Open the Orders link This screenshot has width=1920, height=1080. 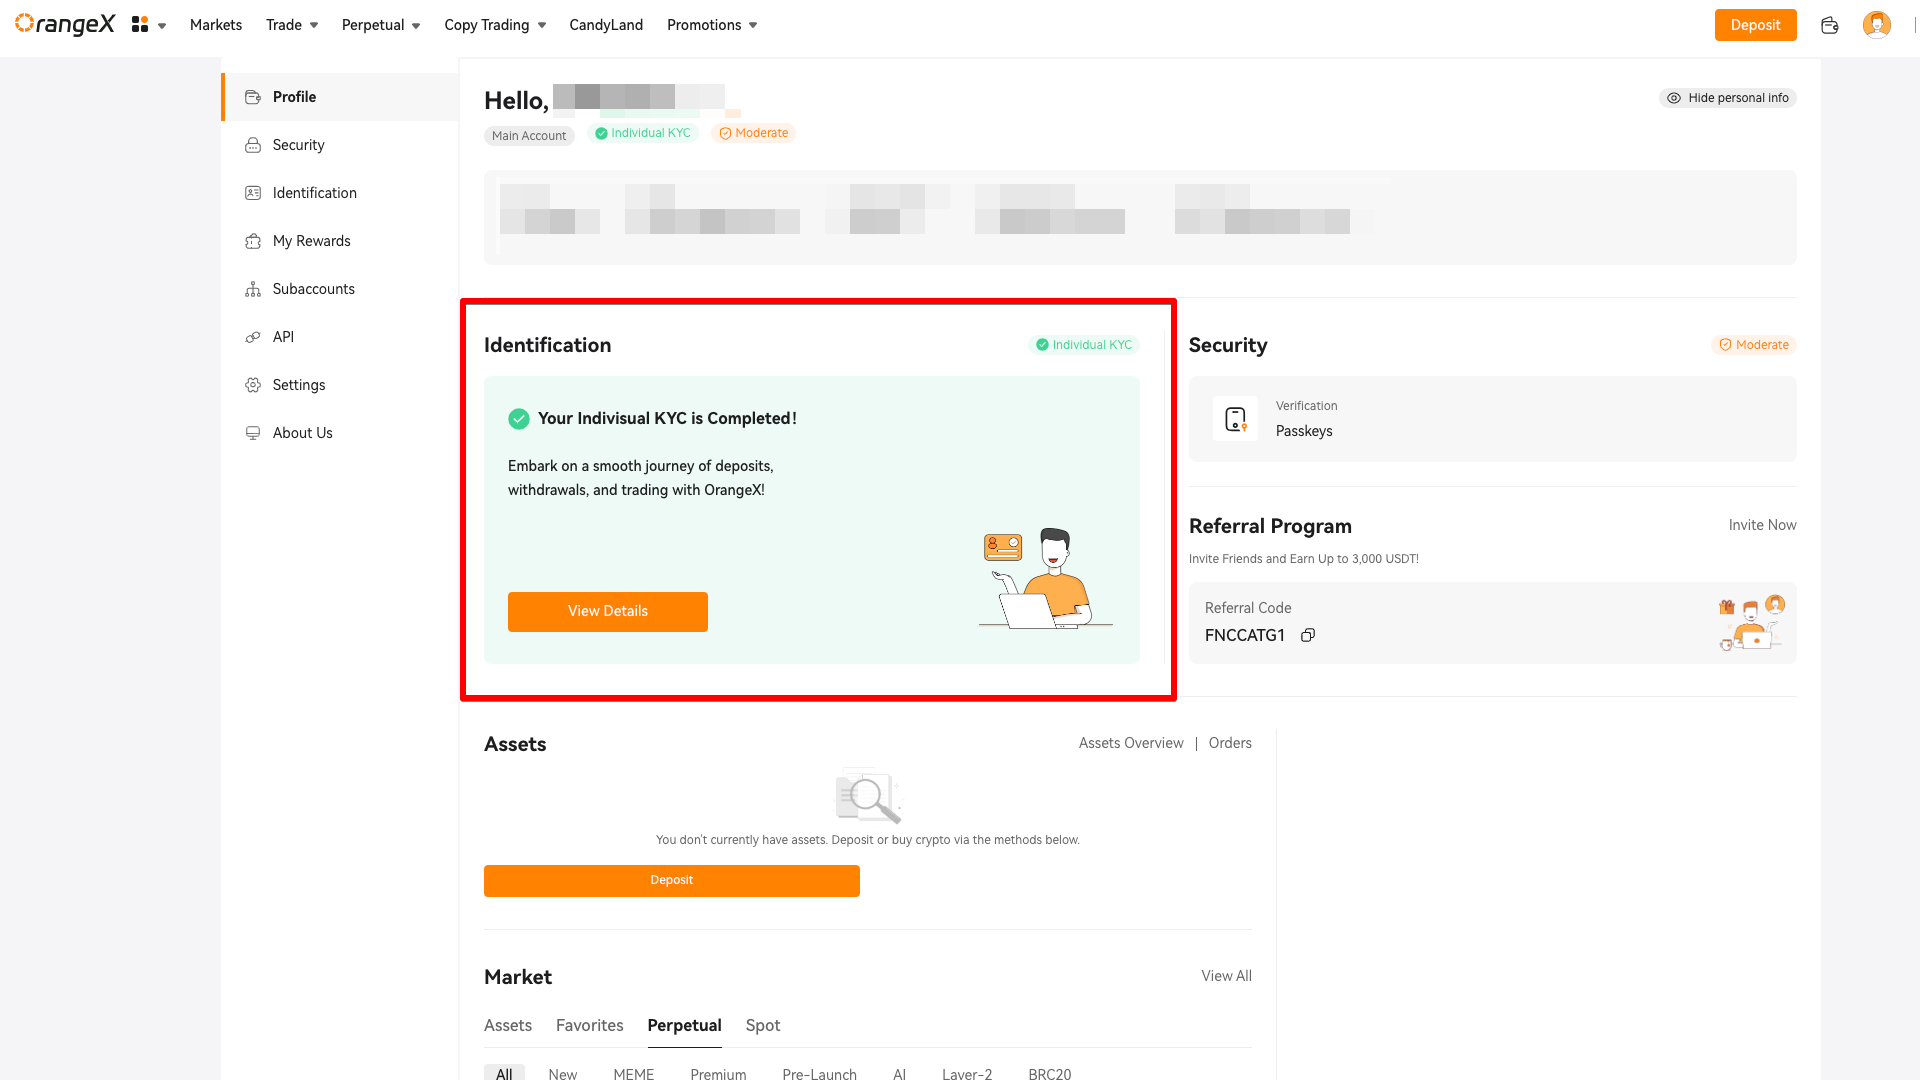pyautogui.click(x=1230, y=743)
